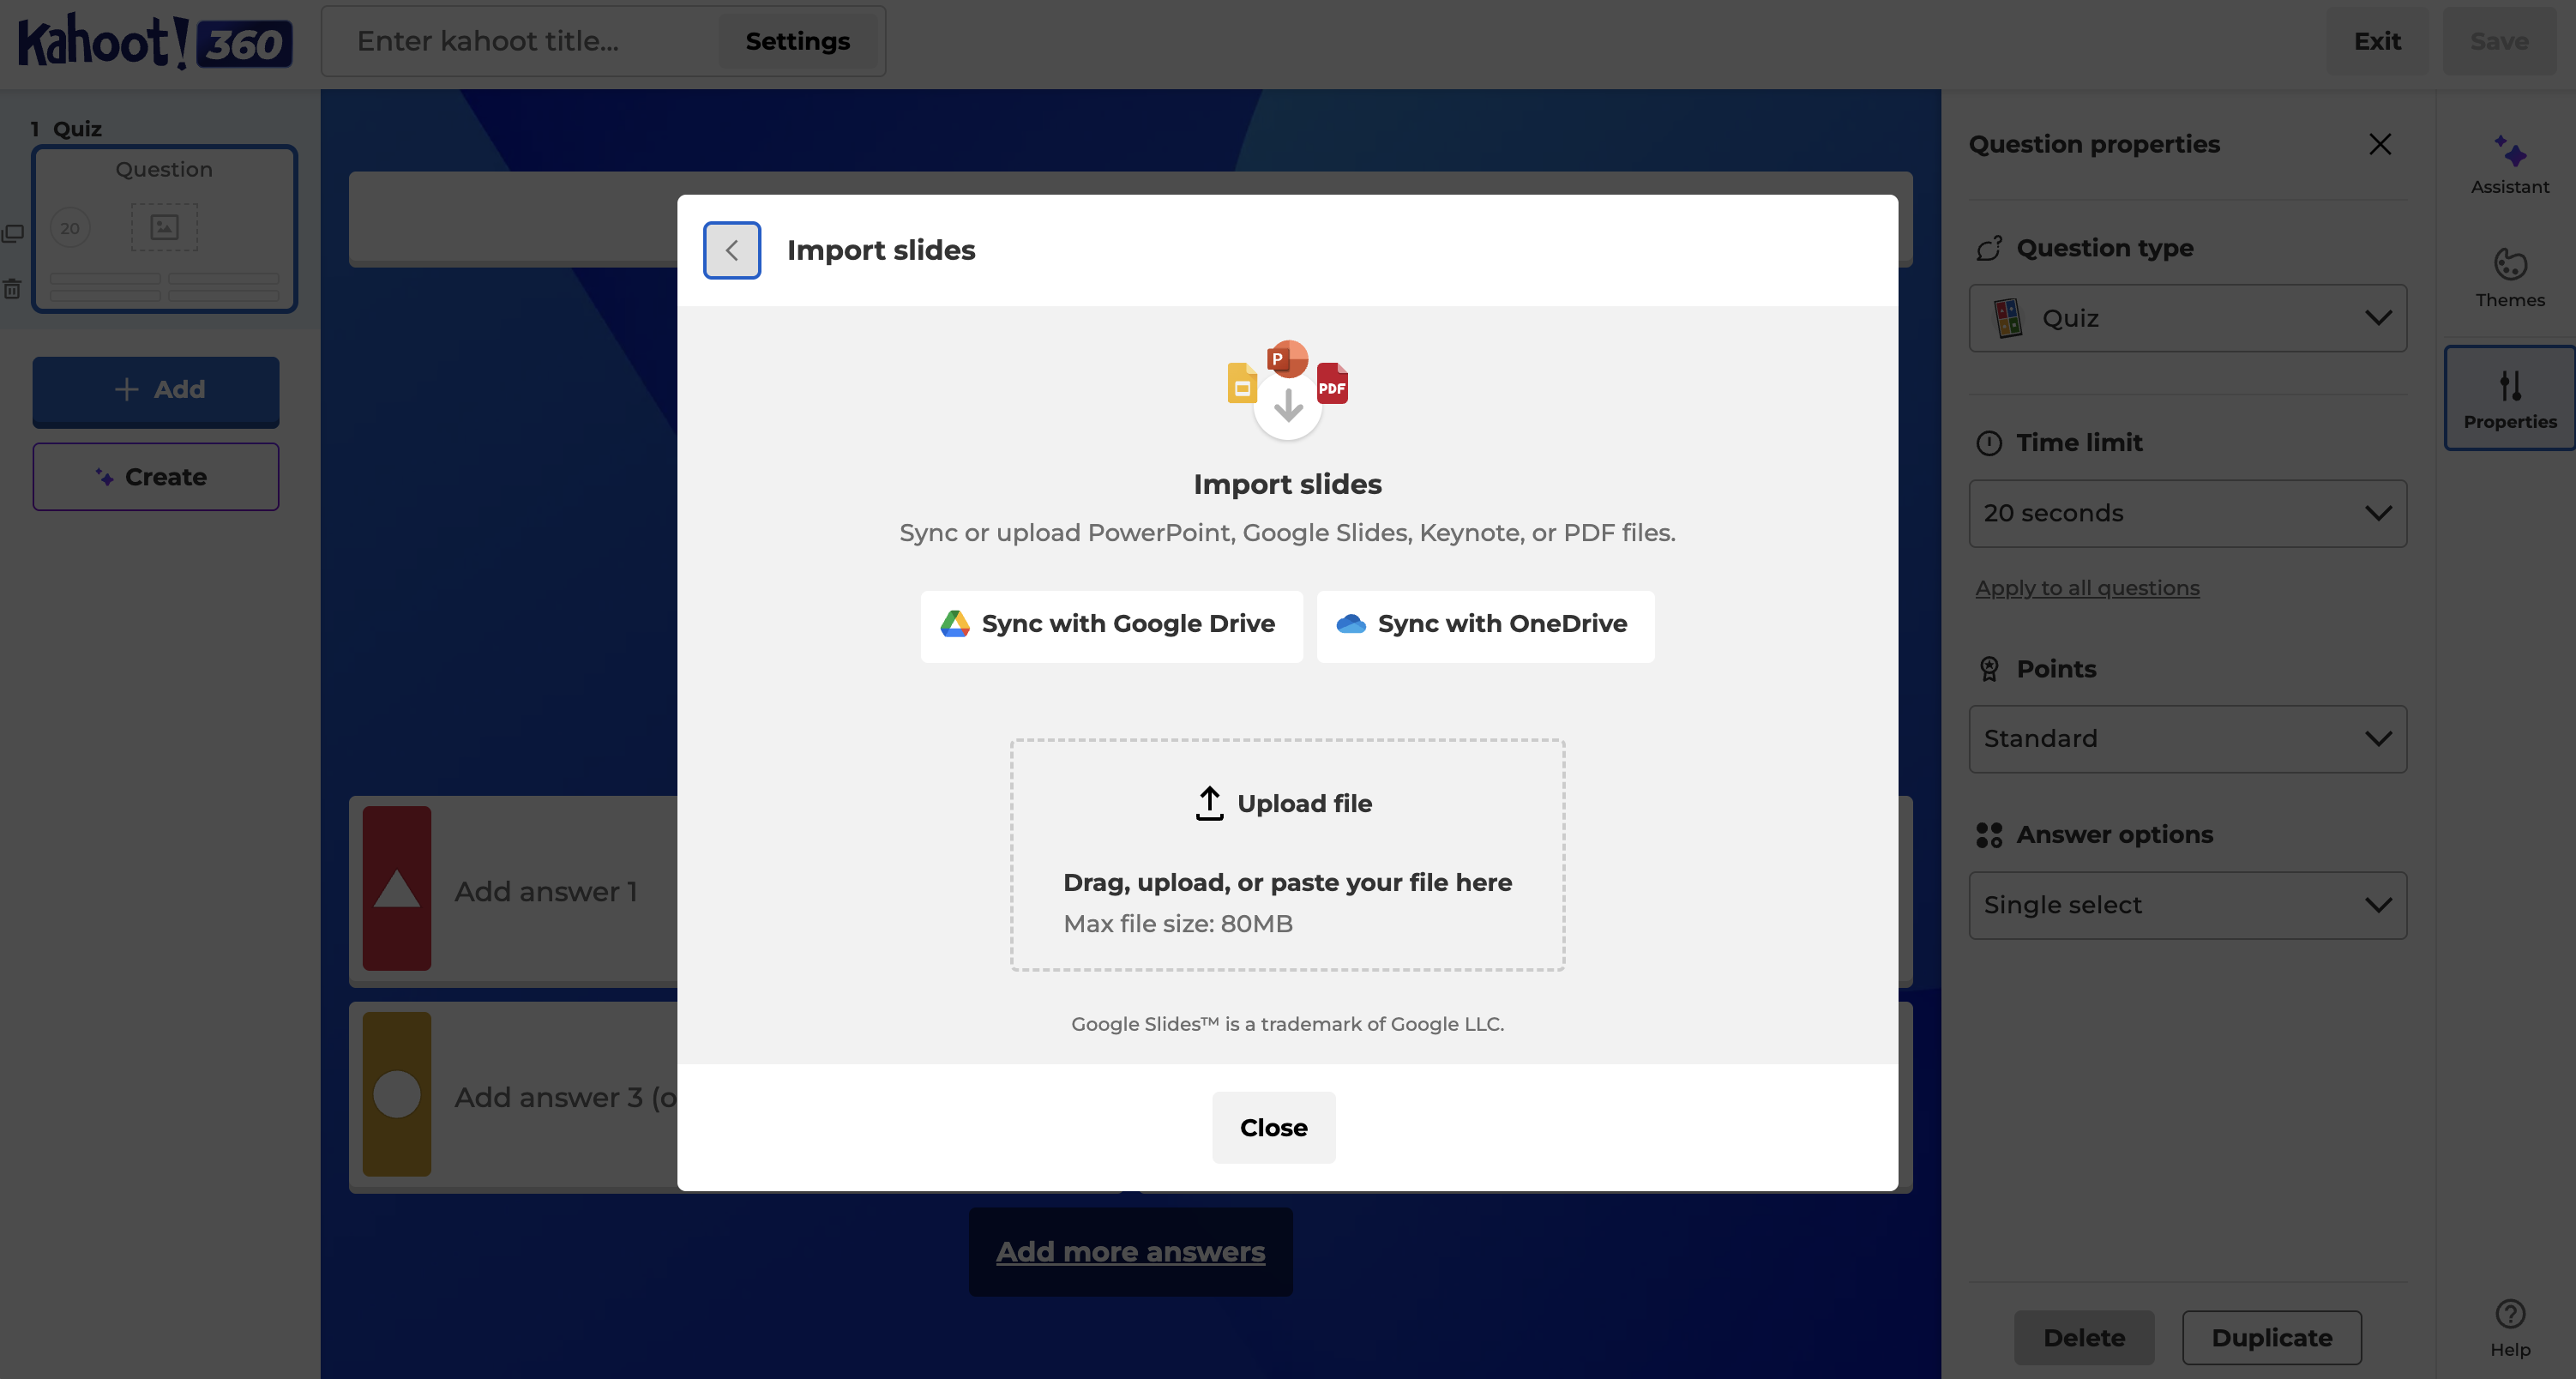Image resolution: width=2576 pixels, height=1379 pixels.
Task: Click the medal icon beside Points
Action: [1989, 669]
